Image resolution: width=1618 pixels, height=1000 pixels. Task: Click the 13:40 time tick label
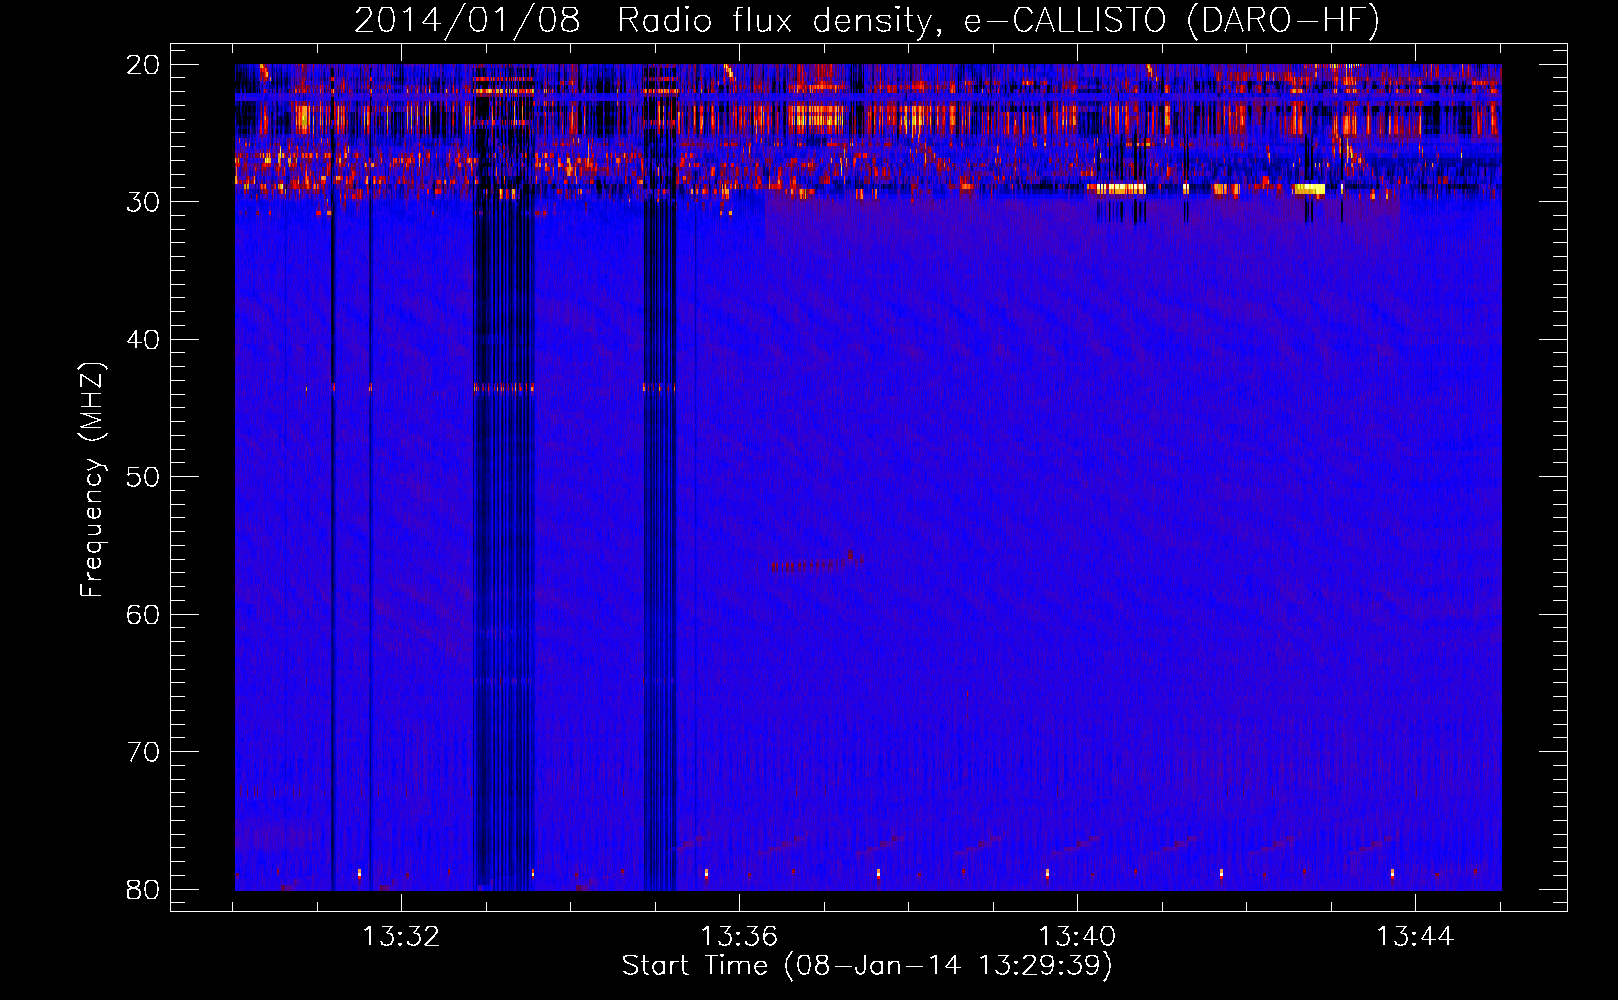pyautogui.click(x=1077, y=937)
